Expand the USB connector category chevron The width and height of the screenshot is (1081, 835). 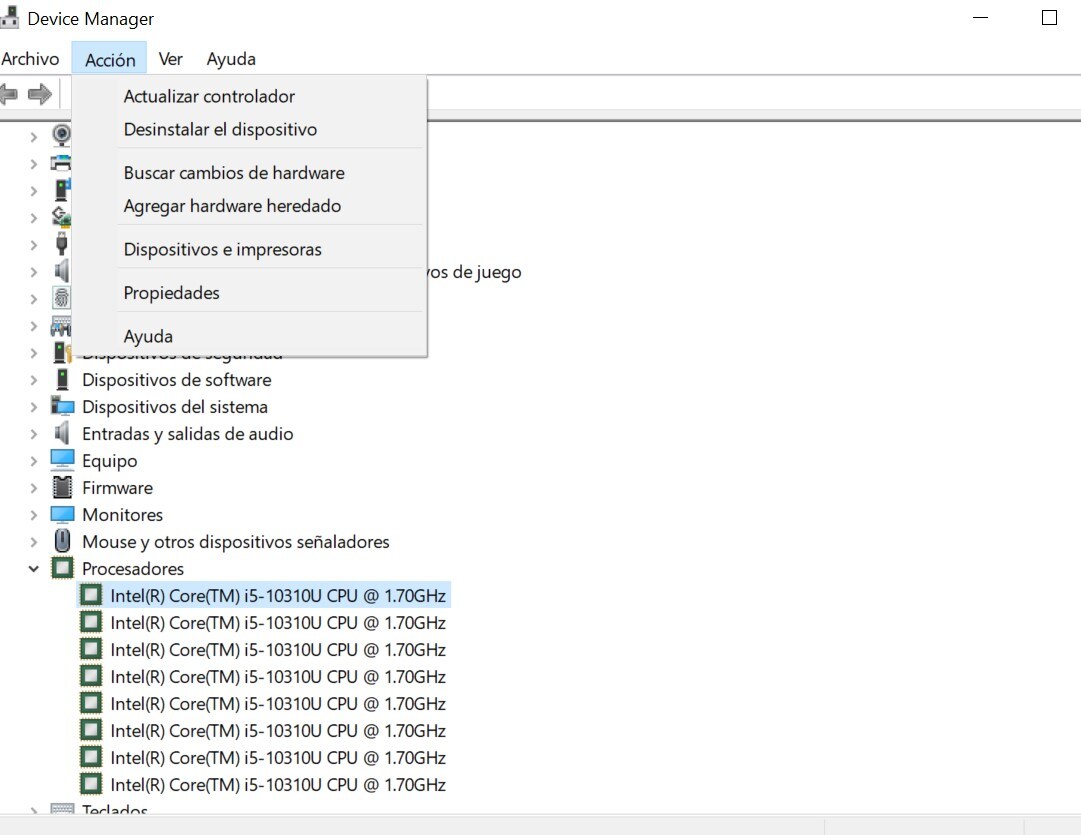[x=33, y=245]
